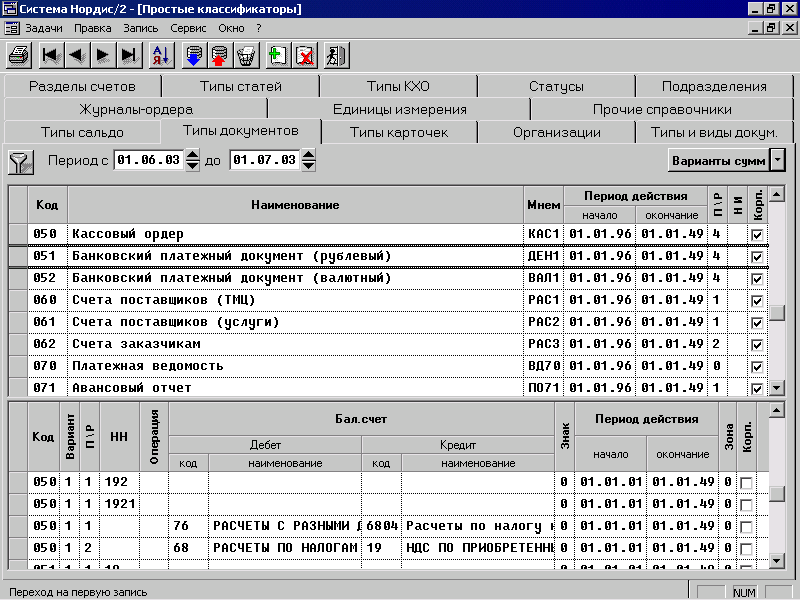Click scroll thumb of the Бал.счет table

click(x=777, y=493)
